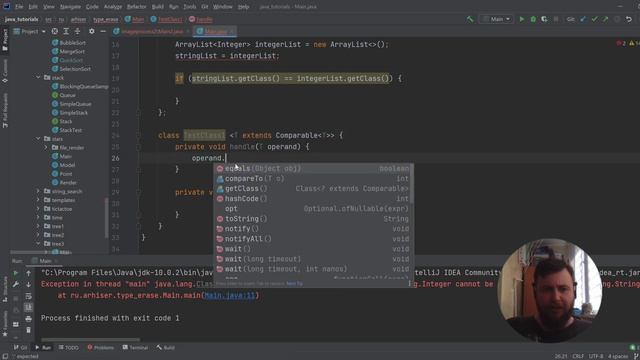The image size is (640, 360).
Task: Expand the time folder in tree
Action: click(x=38, y=218)
